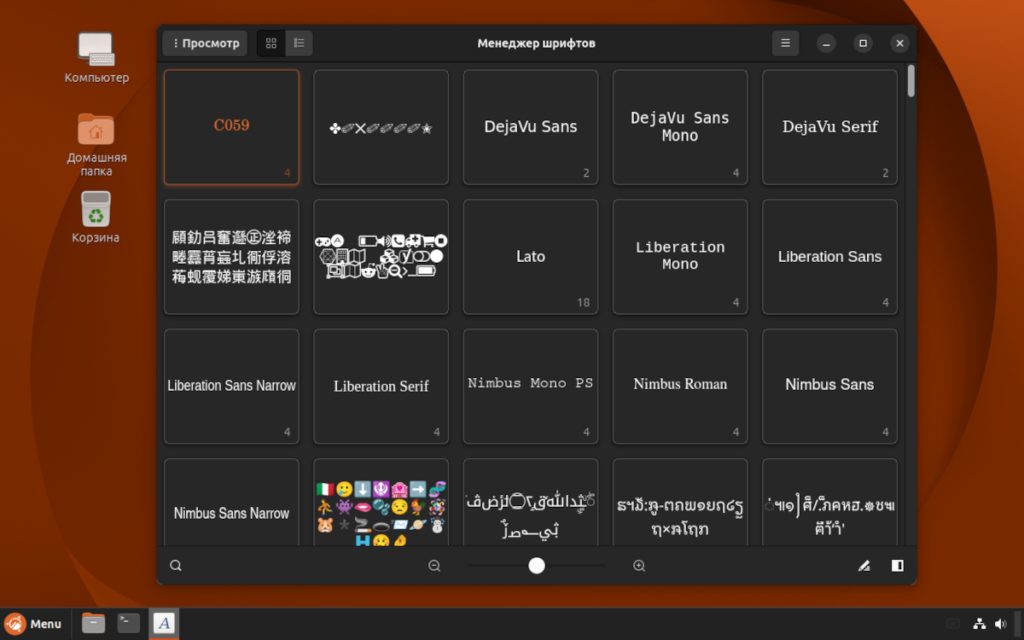The width and height of the screenshot is (1024, 640).
Task: Open the Menu button in the taskbar
Action: 33,624
